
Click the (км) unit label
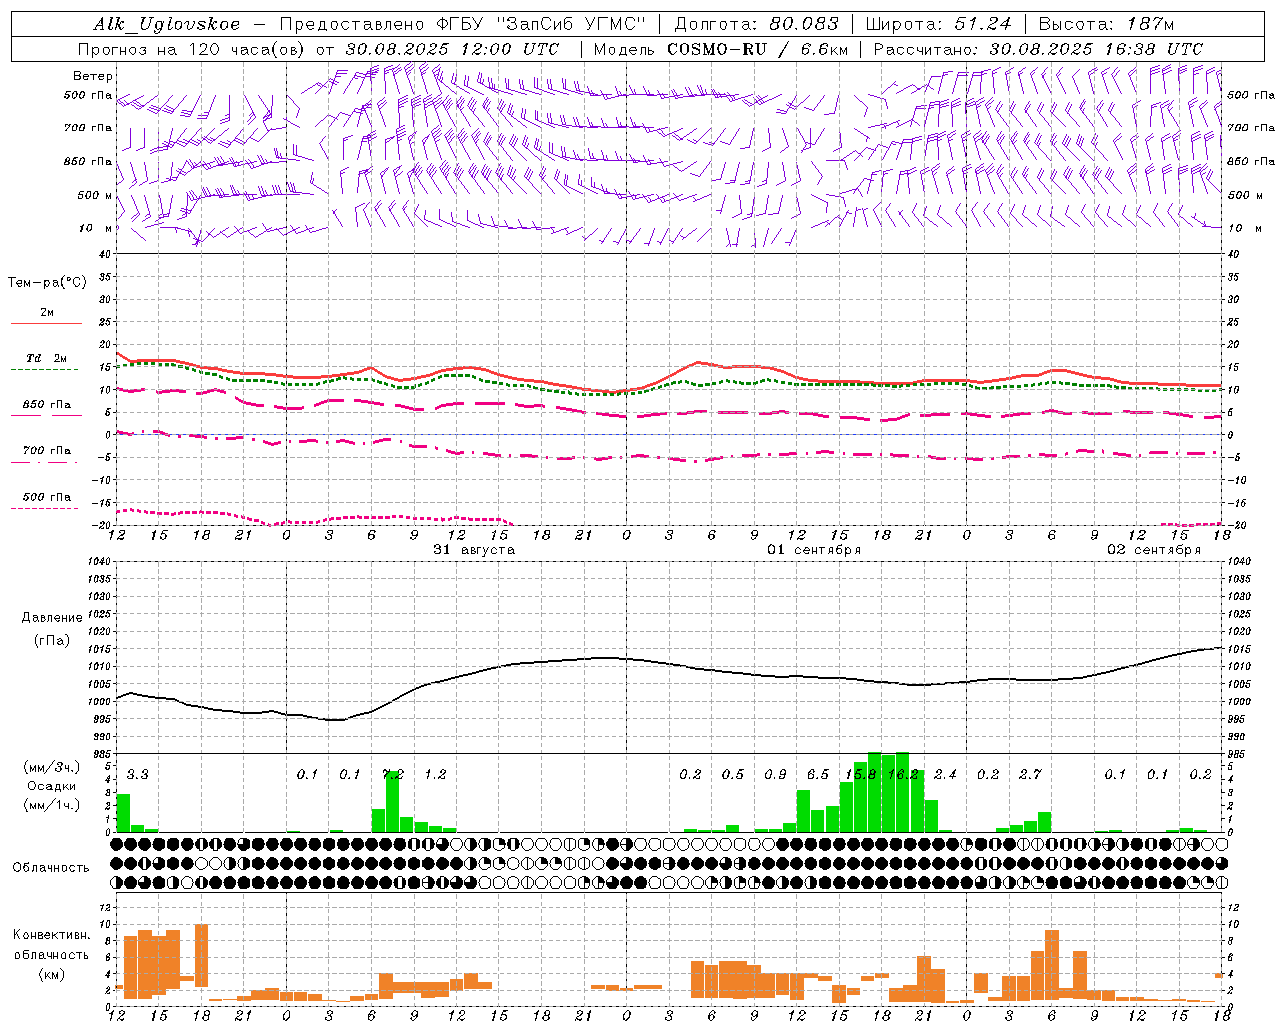point(51,974)
